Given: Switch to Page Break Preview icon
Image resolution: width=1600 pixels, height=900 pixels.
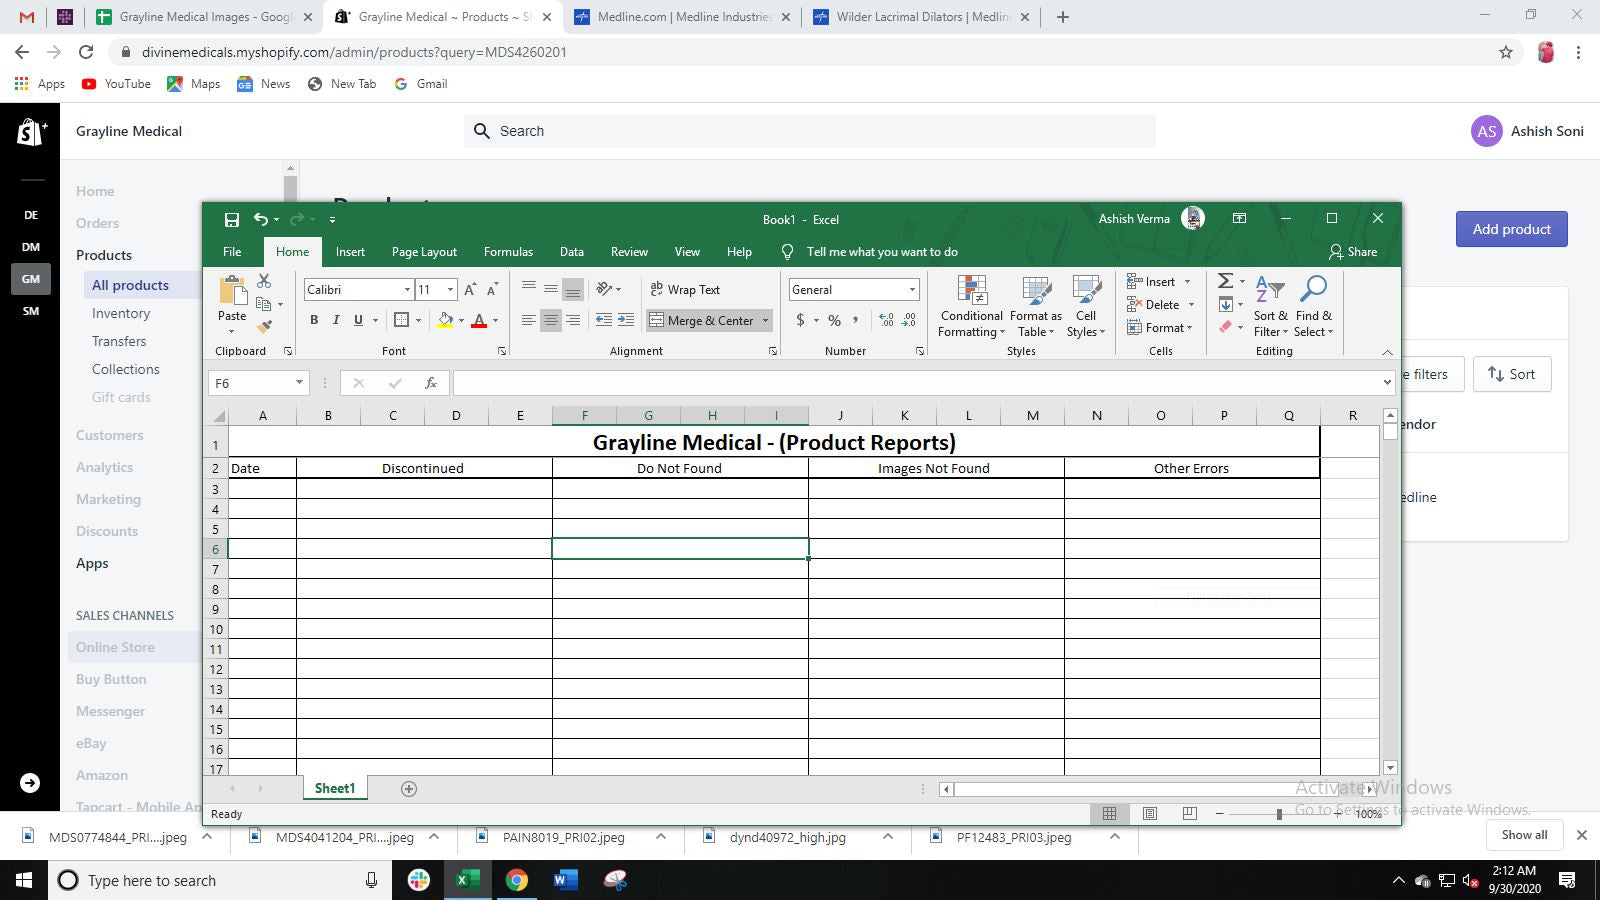Looking at the screenshot, I should tap(1189, 814).
